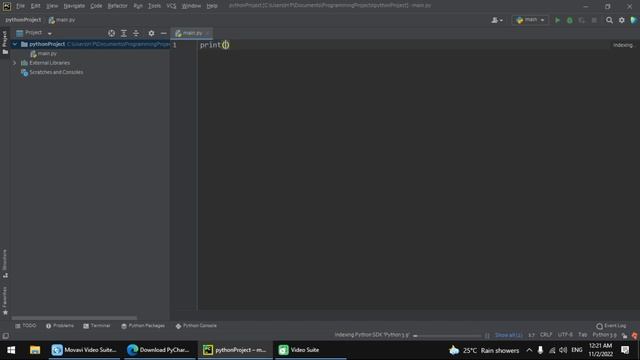Open Project view selector dropdown

point(34,33)
